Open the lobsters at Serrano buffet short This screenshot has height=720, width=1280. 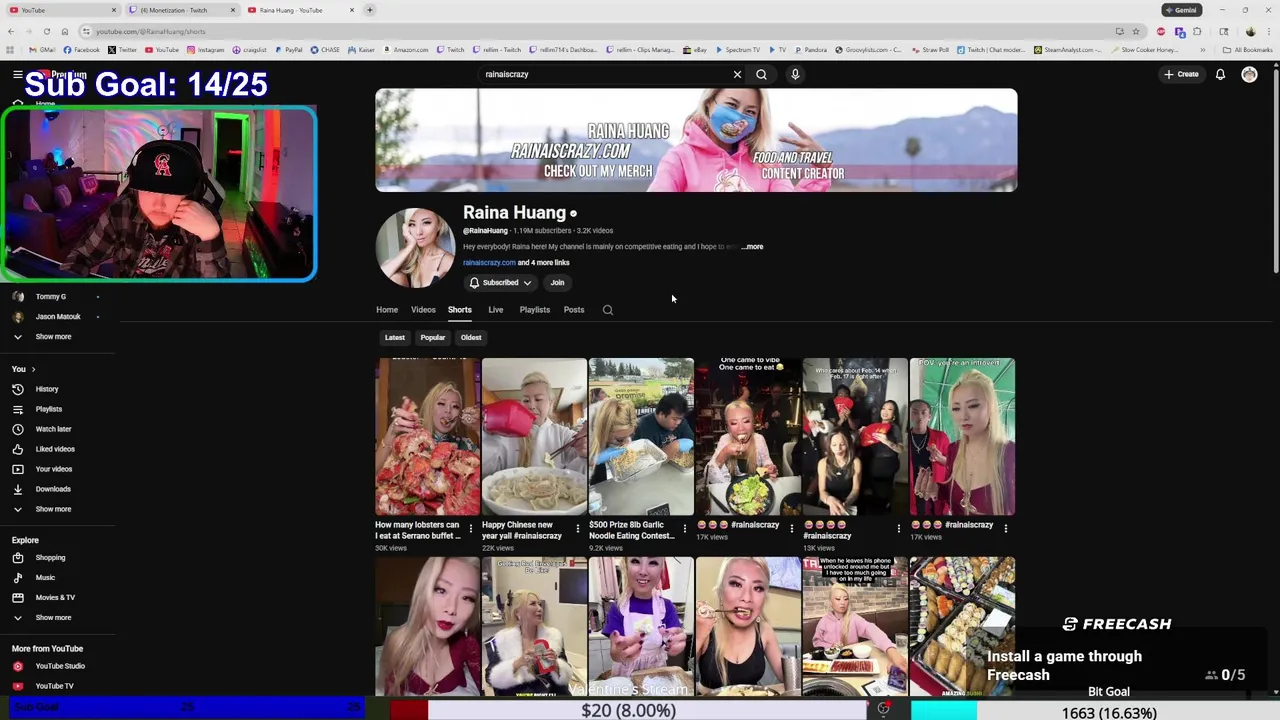428,437
